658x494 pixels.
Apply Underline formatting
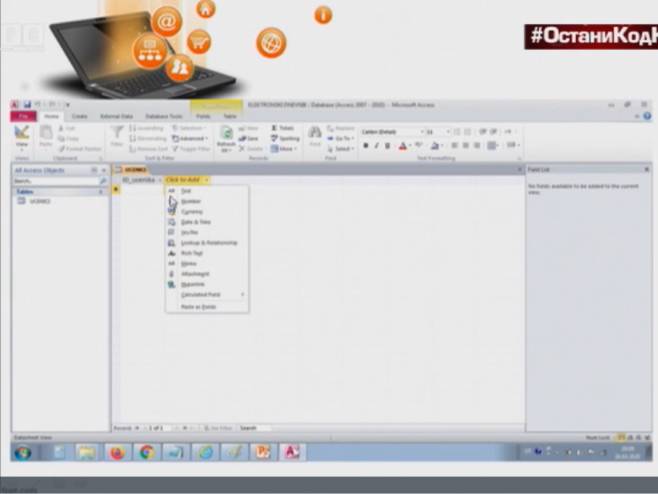point(387,146)
